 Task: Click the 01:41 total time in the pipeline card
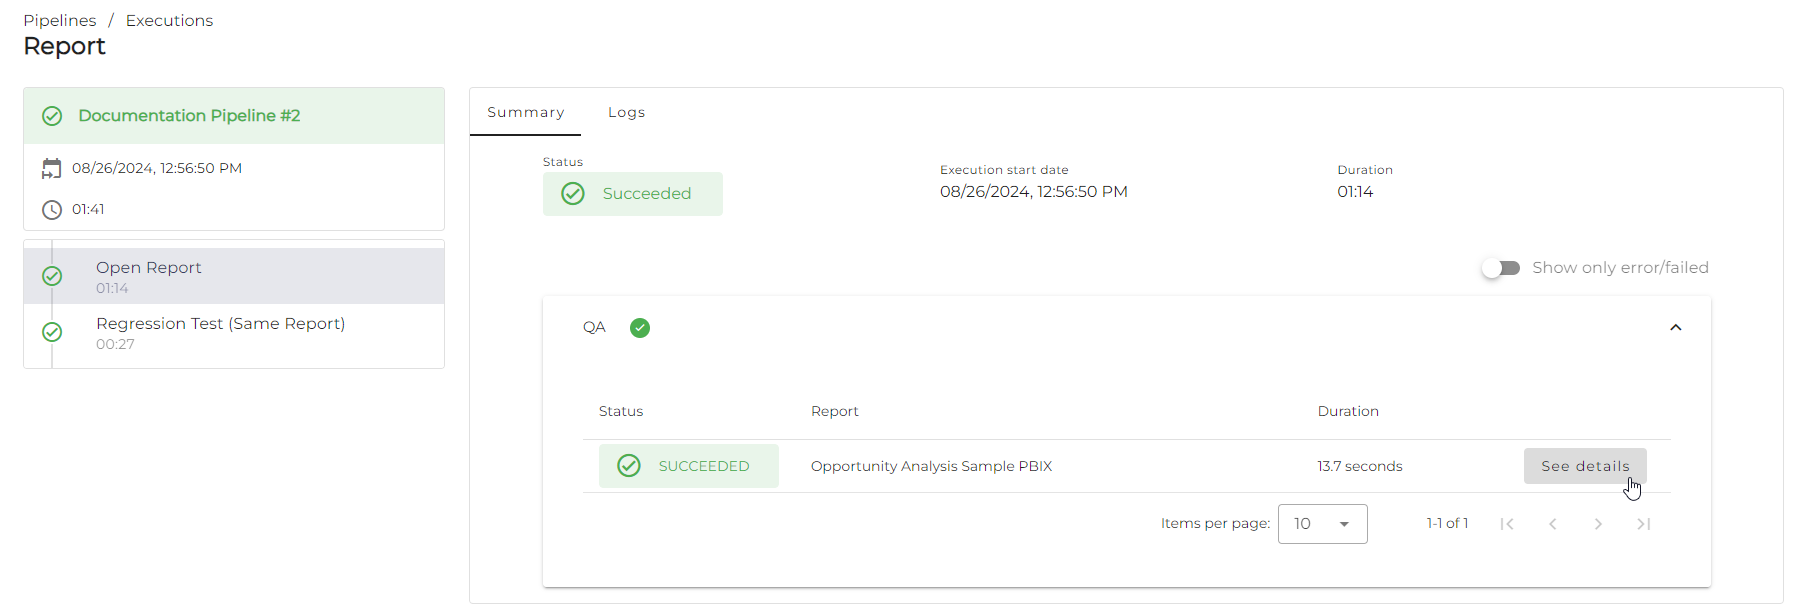88,210
